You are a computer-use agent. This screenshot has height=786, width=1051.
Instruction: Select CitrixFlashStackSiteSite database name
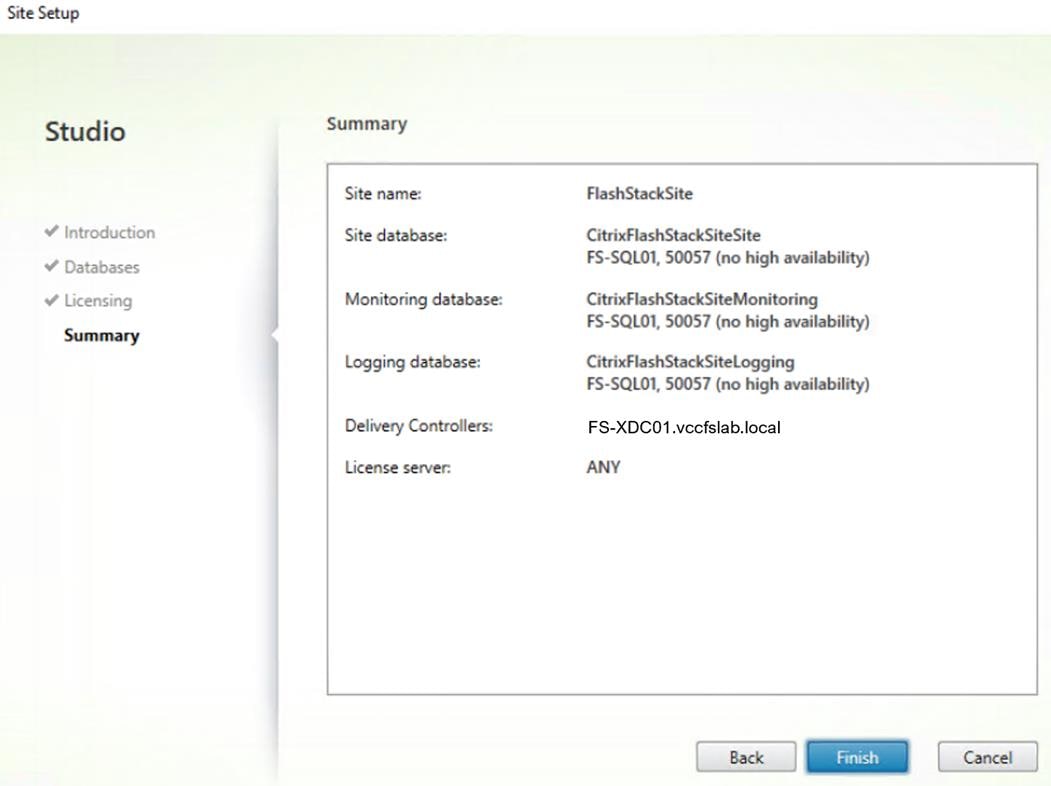tap(674, 235)
